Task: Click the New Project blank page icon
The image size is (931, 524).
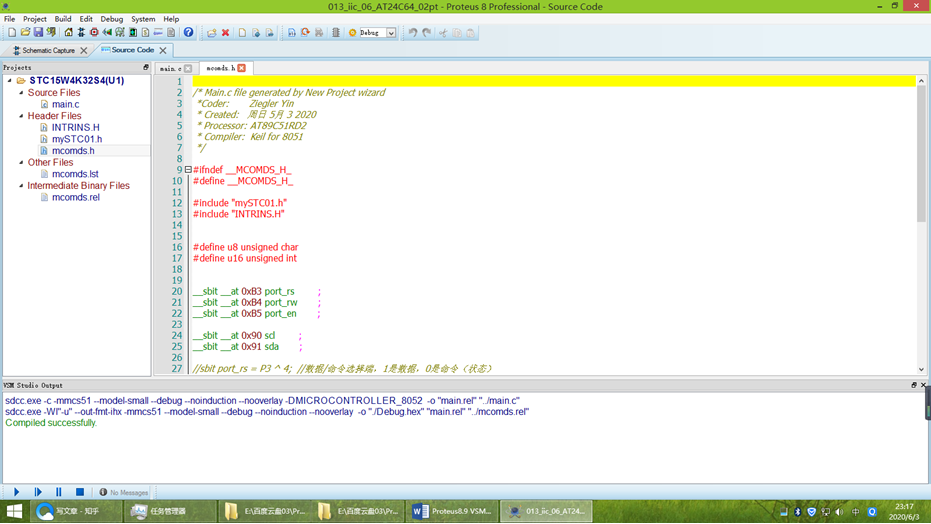Action: [x=12, y=33]
